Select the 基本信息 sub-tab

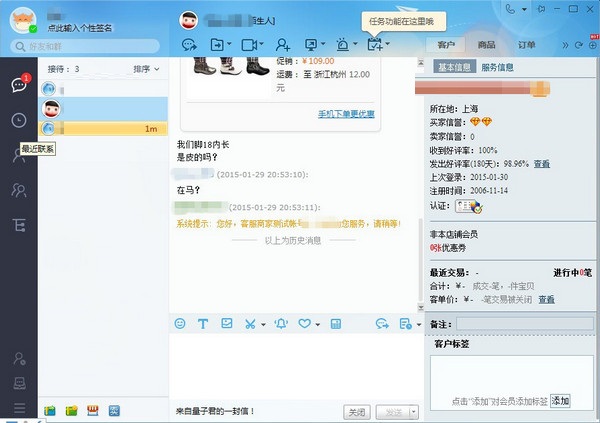[454, 67]
